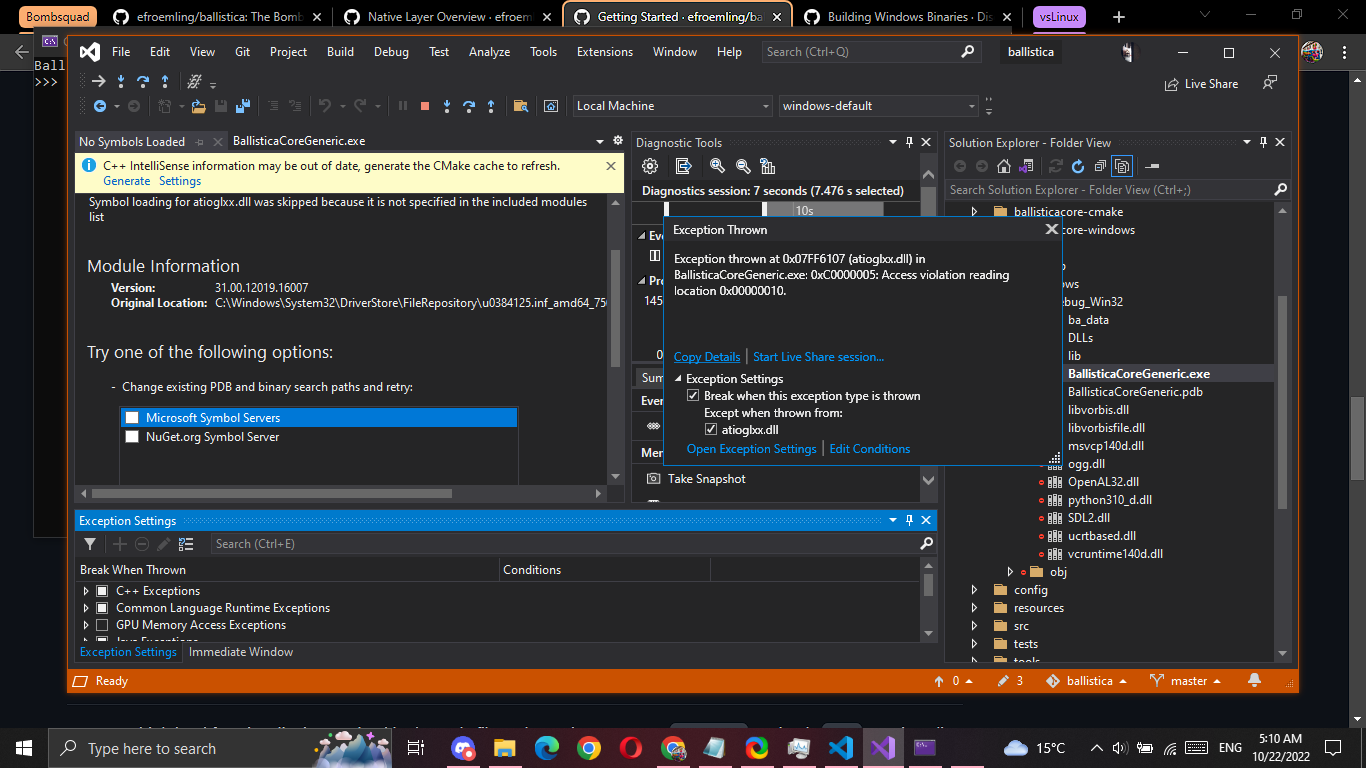Open Diagnostic Tools settings gear
This screenshot has height=768, width=1366.
coord(650,166)
